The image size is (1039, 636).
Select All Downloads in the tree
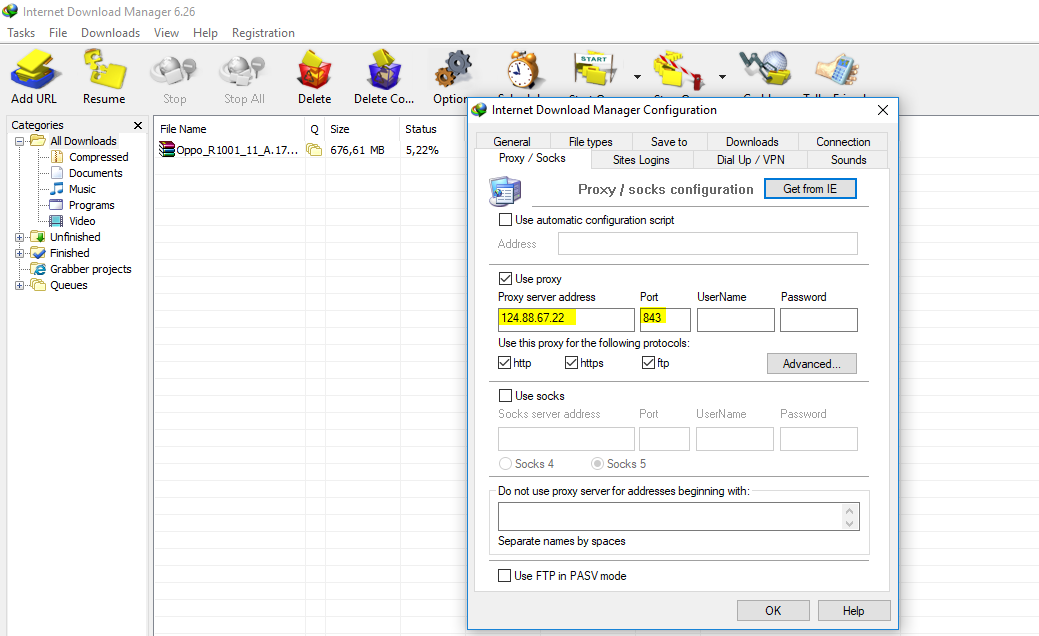83,141
